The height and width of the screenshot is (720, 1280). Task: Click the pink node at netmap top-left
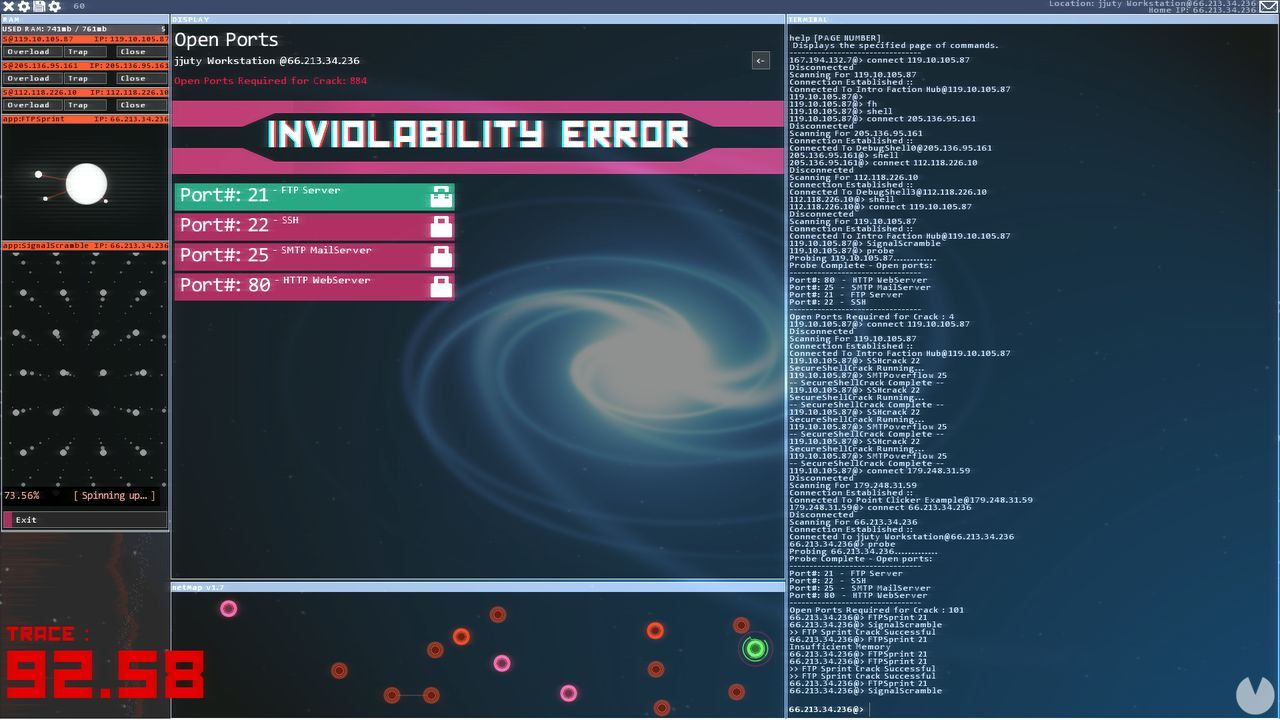click(228, 608)
